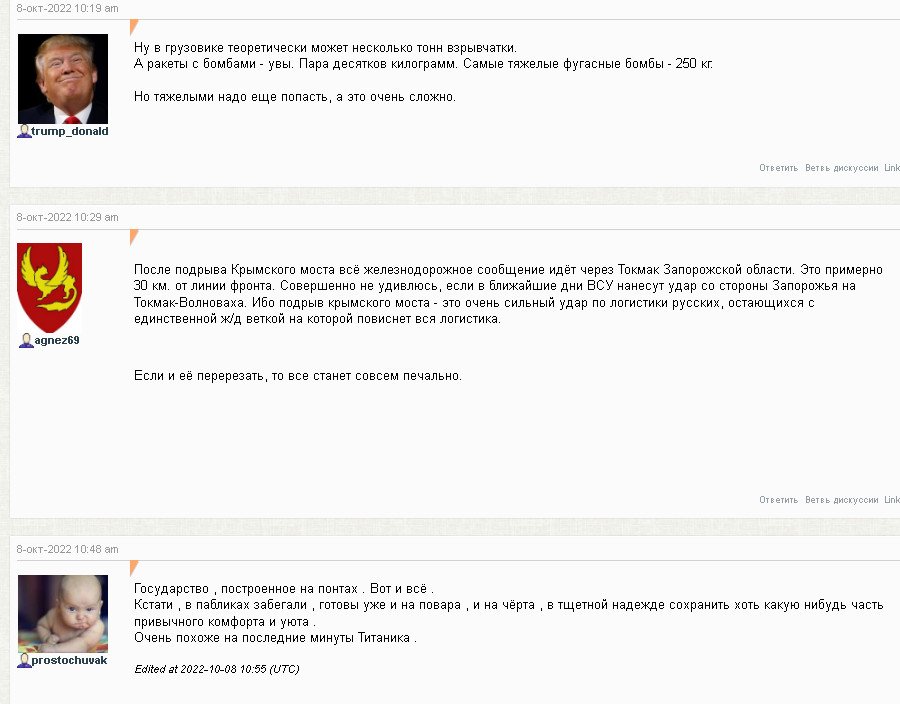Visit prostochuvak profile link
Screen dimensions: 900x704
(x=69, y=660)
